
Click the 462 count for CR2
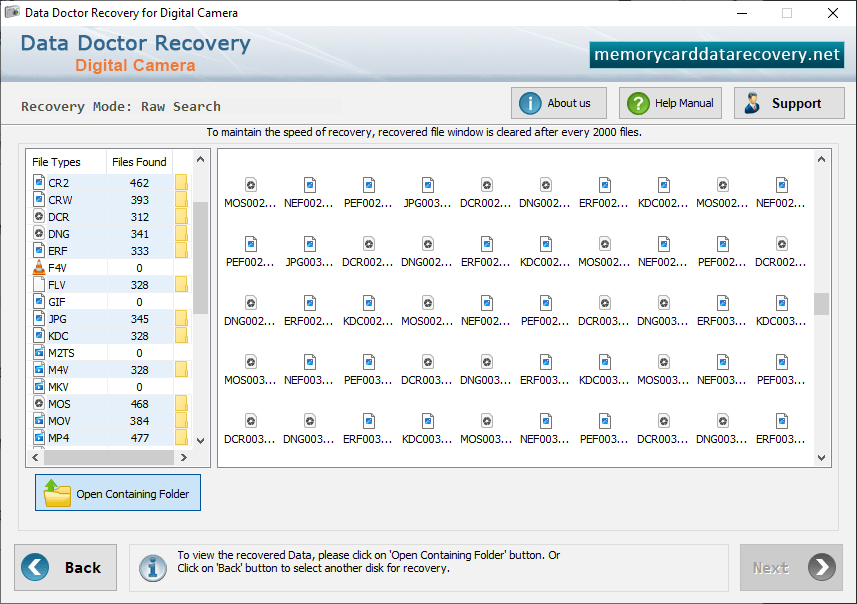[139, 183]
